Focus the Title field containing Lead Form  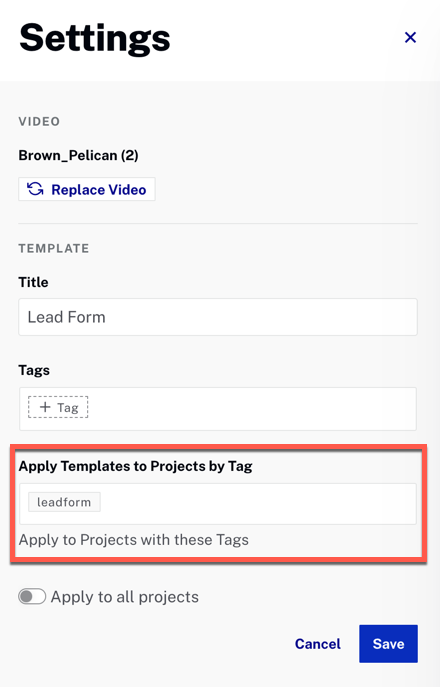[x=218, y=317]
